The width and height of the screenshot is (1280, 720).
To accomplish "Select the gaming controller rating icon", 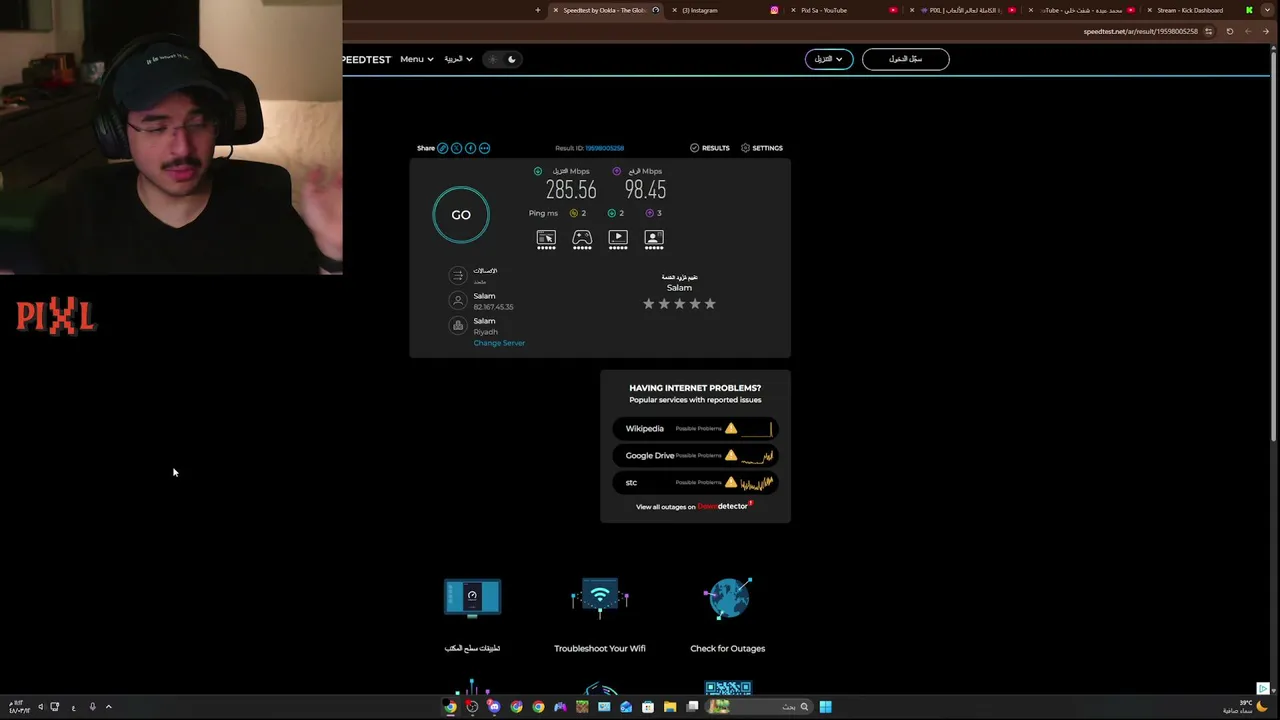I will pos(582,240).
